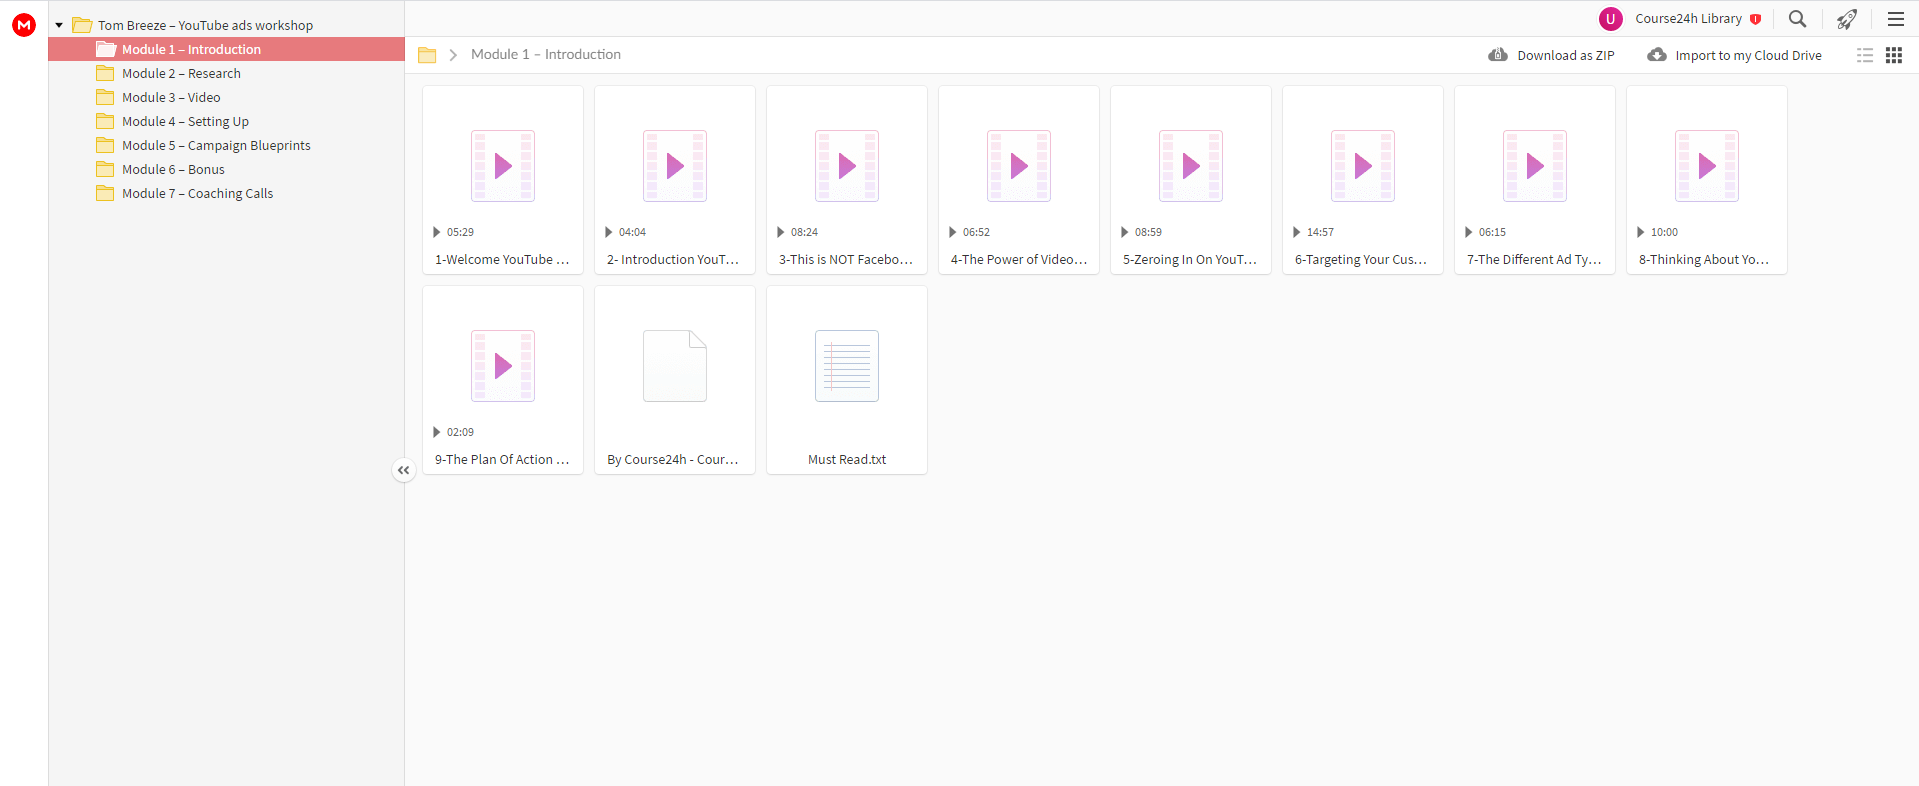Click the breadcrumb root folder icon
The height and width of the screenshot is (786, 1919).
[x=427, y=55]
